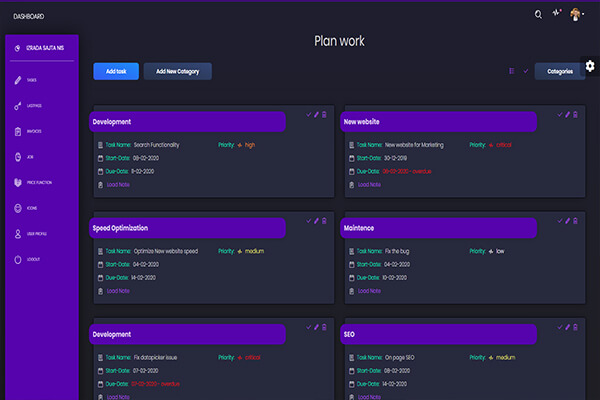
Task: Switch to list view icon beside Categories
Action: click(x=512, y=71)
